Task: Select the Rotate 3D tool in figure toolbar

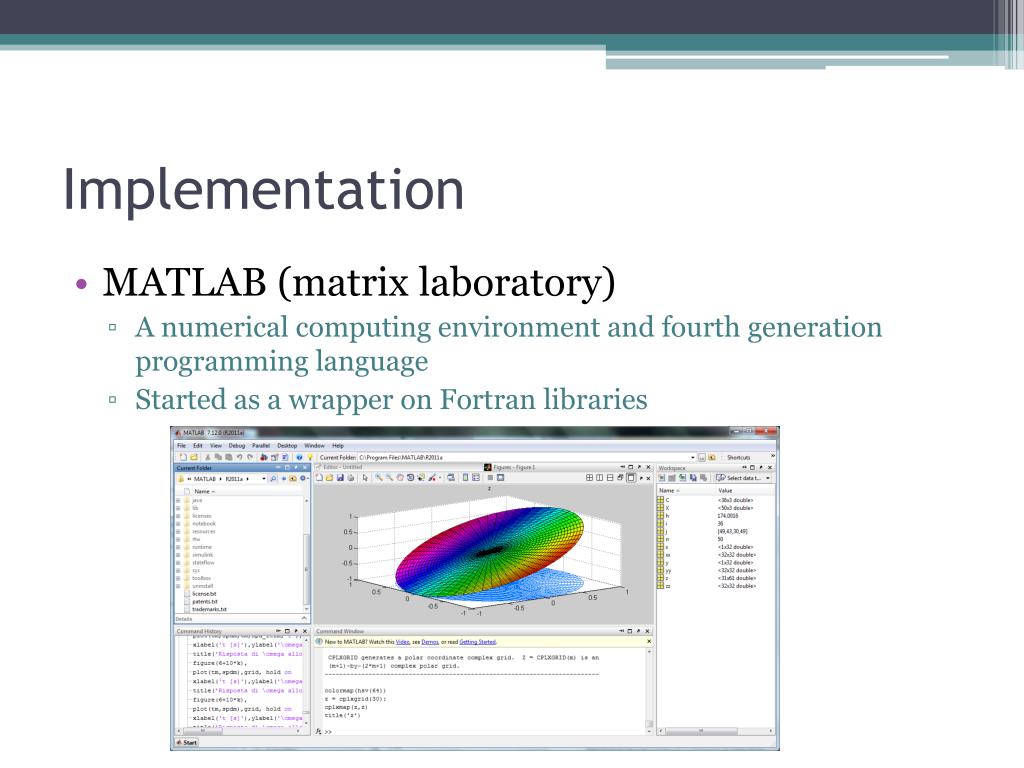Action: [410, 477]
